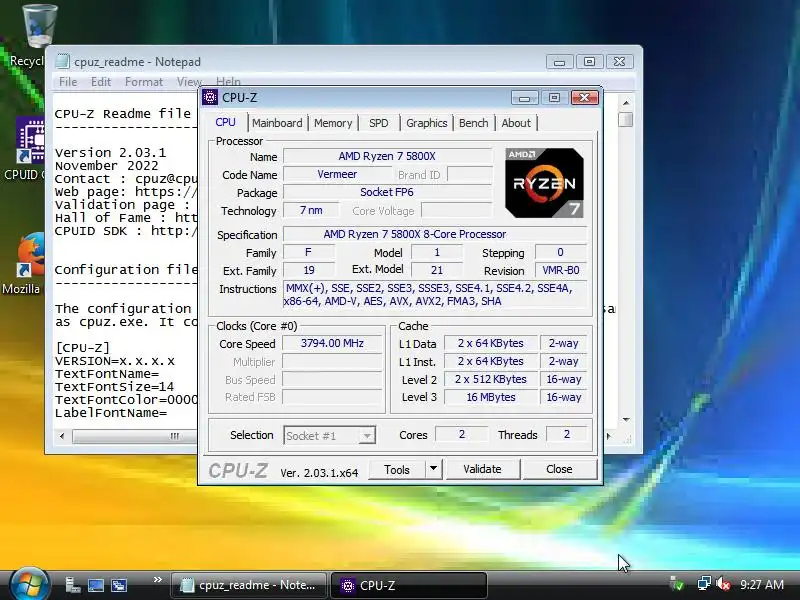800x600 pixels.
Task: Open the SPD tab
Action: [379, 123]
